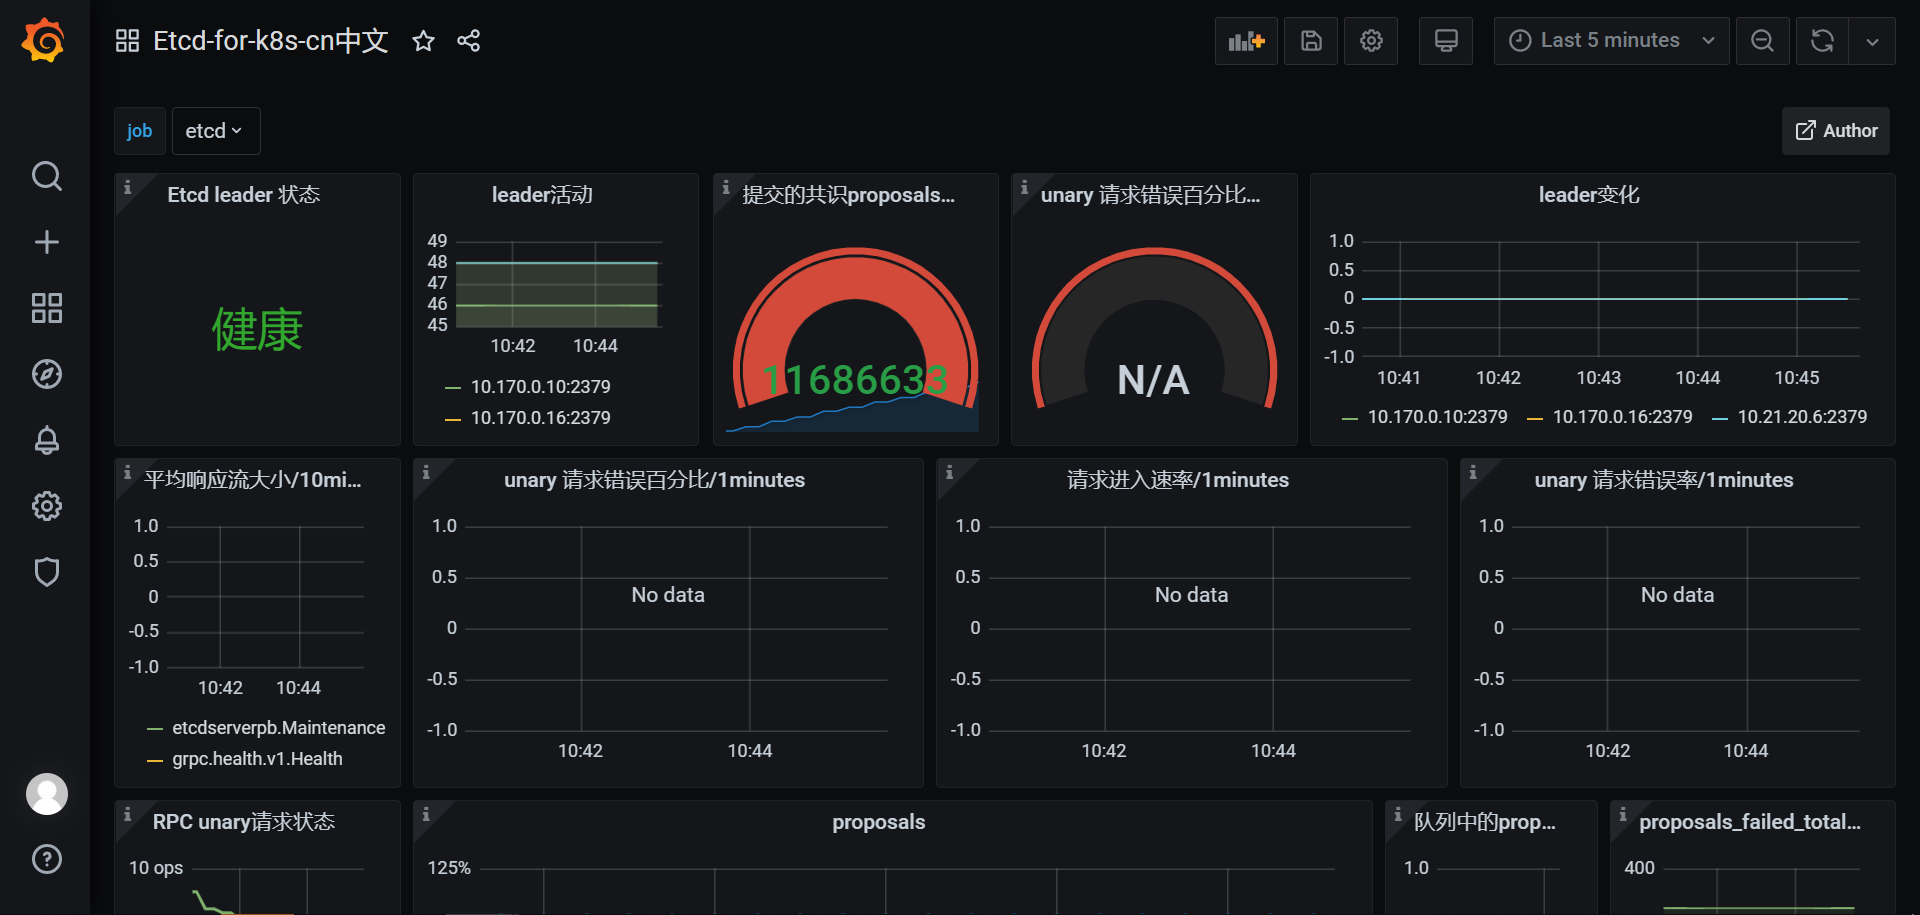The image size is (1920, 915).
Task: Click the Author link button
Action: point(1836,131)
